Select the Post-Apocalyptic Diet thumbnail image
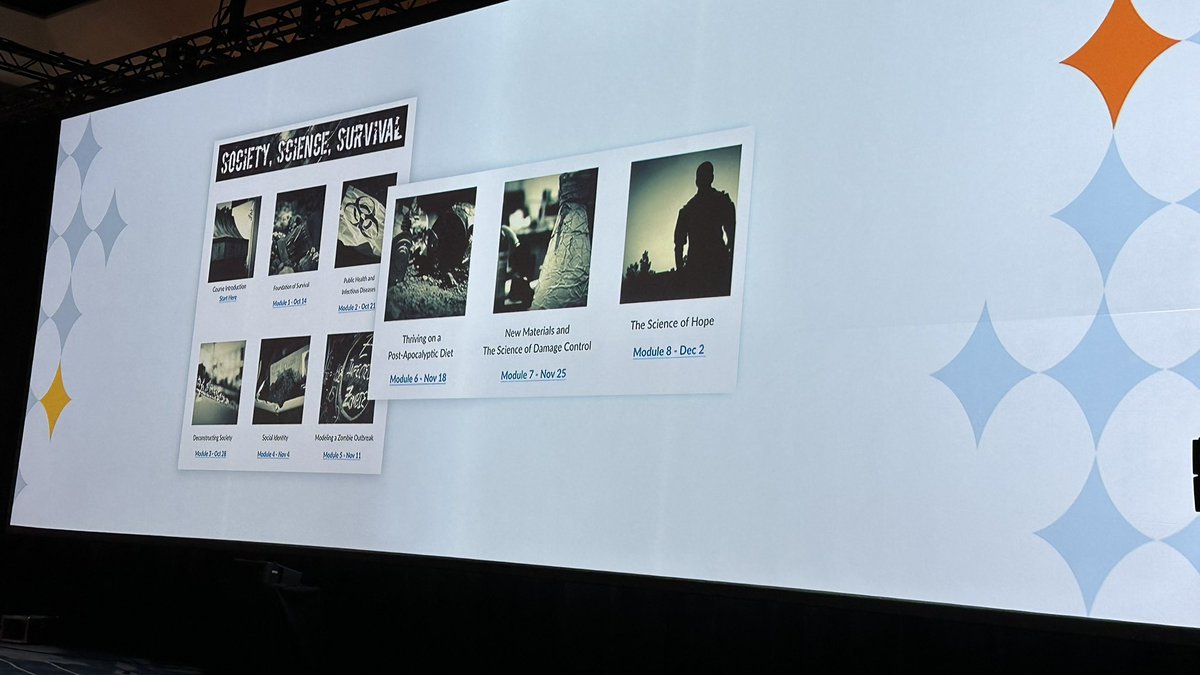This screenshot has width=1200, height=675. pyautogui.click(x=430, y=253)
